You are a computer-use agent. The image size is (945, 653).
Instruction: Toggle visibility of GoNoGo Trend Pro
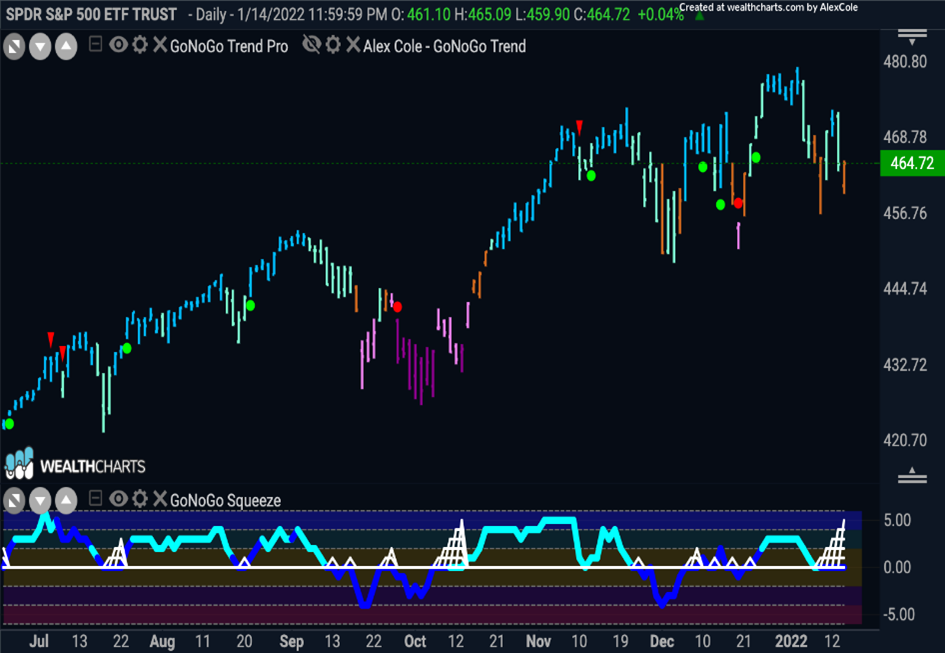click(118, 44)
